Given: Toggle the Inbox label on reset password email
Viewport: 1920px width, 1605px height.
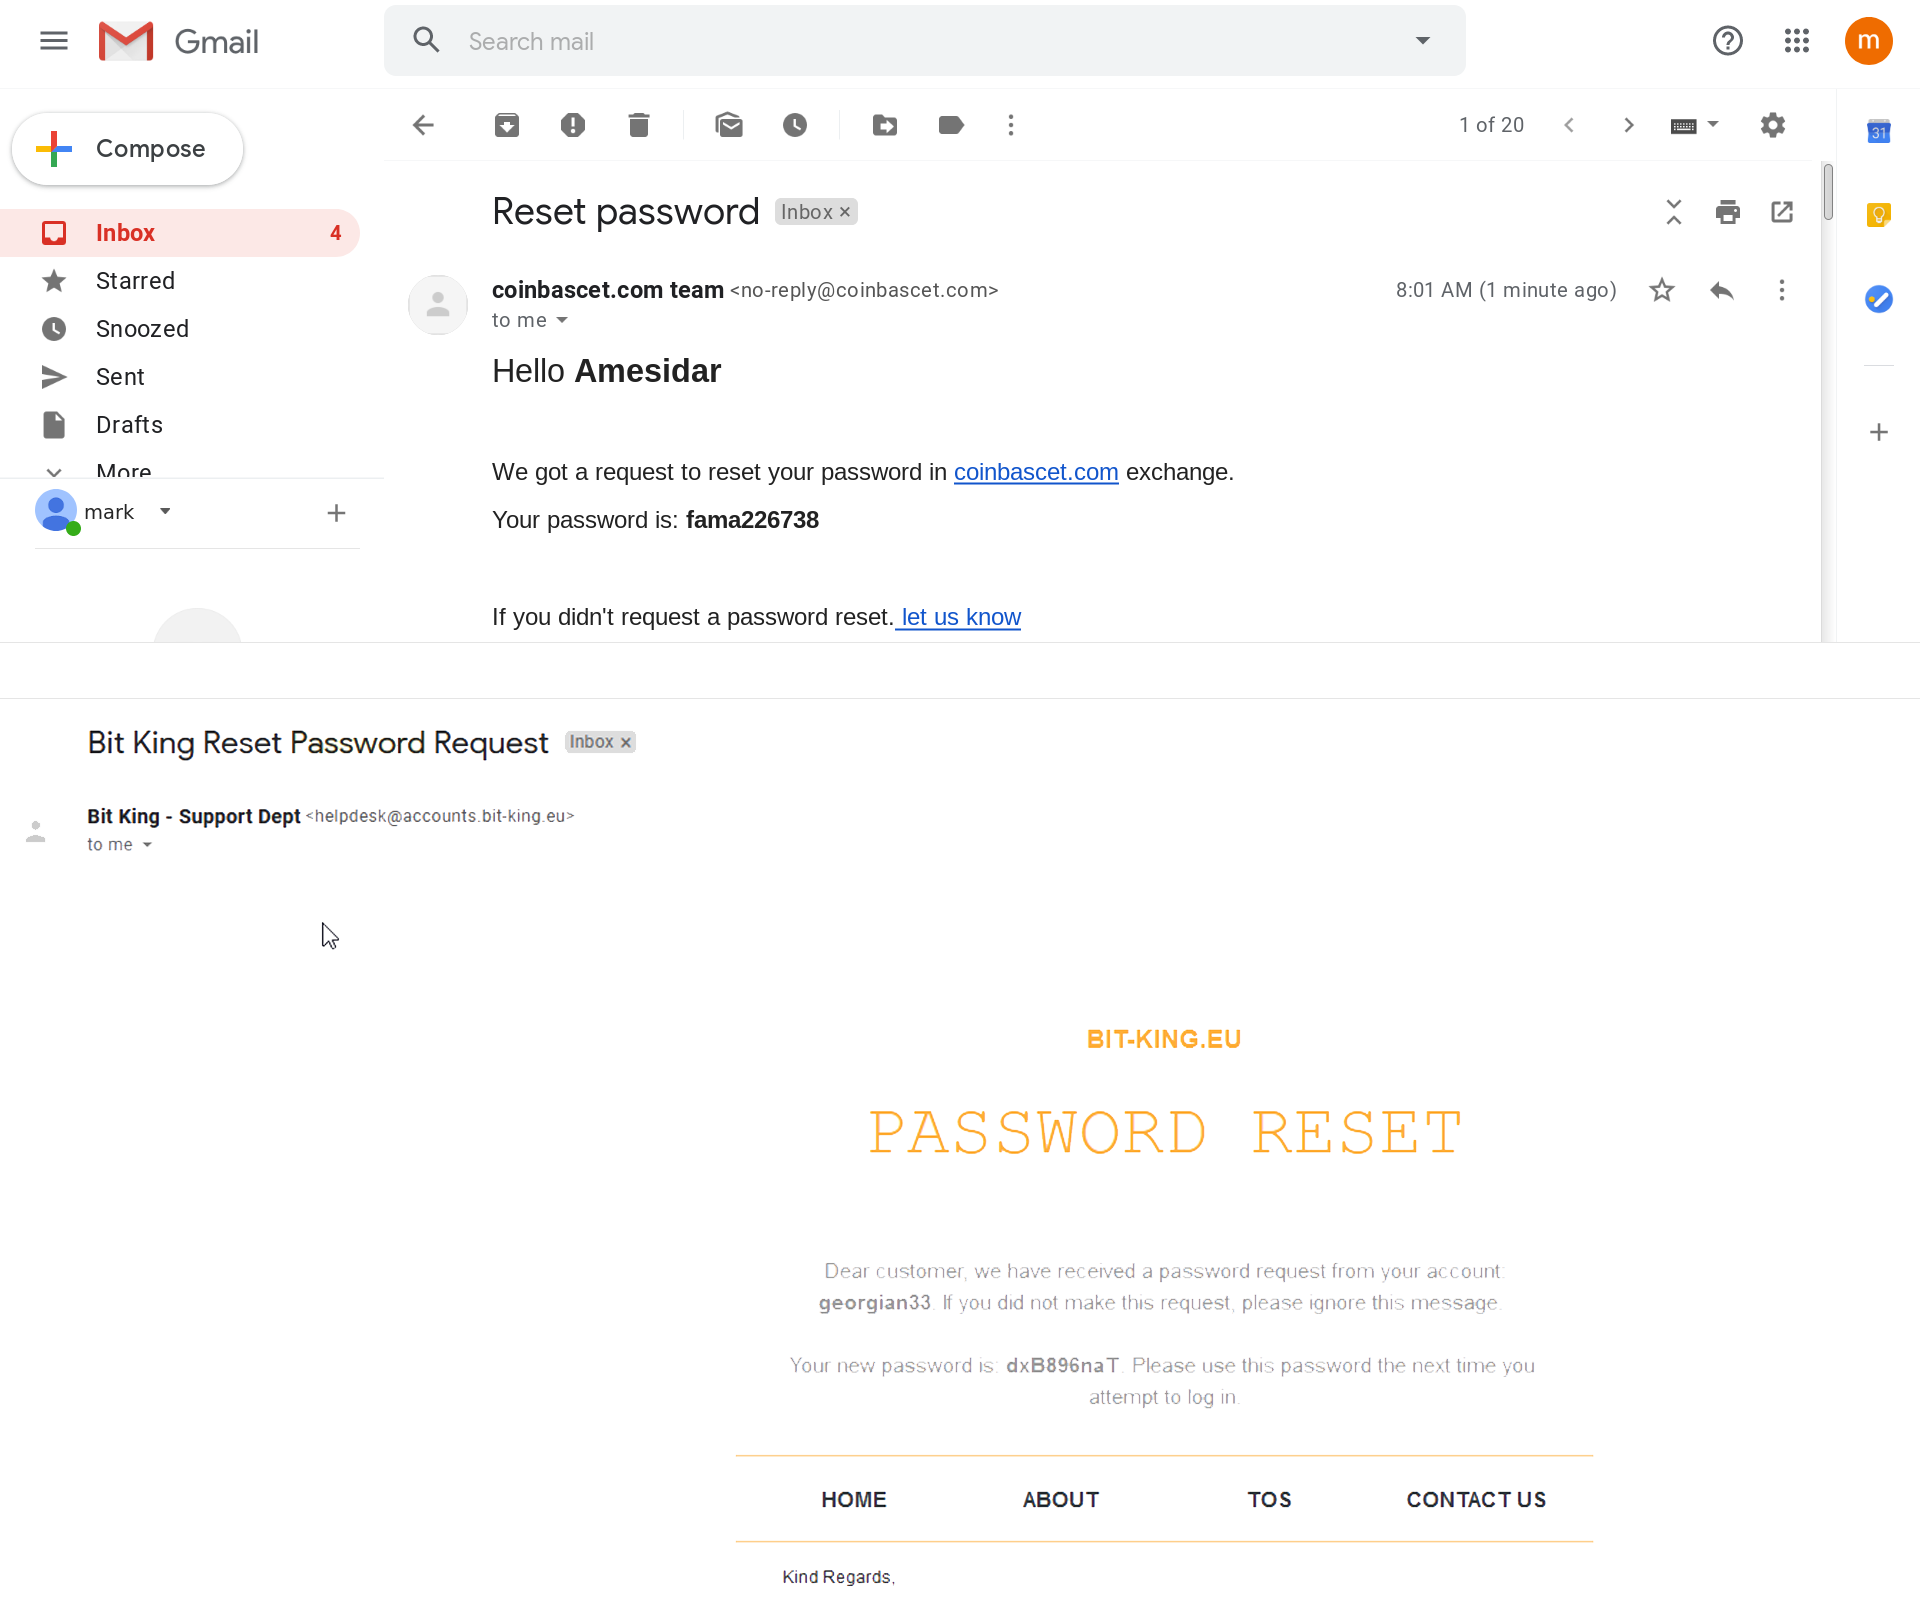Looking at the screenshot, I should click(x=844, y=211).
